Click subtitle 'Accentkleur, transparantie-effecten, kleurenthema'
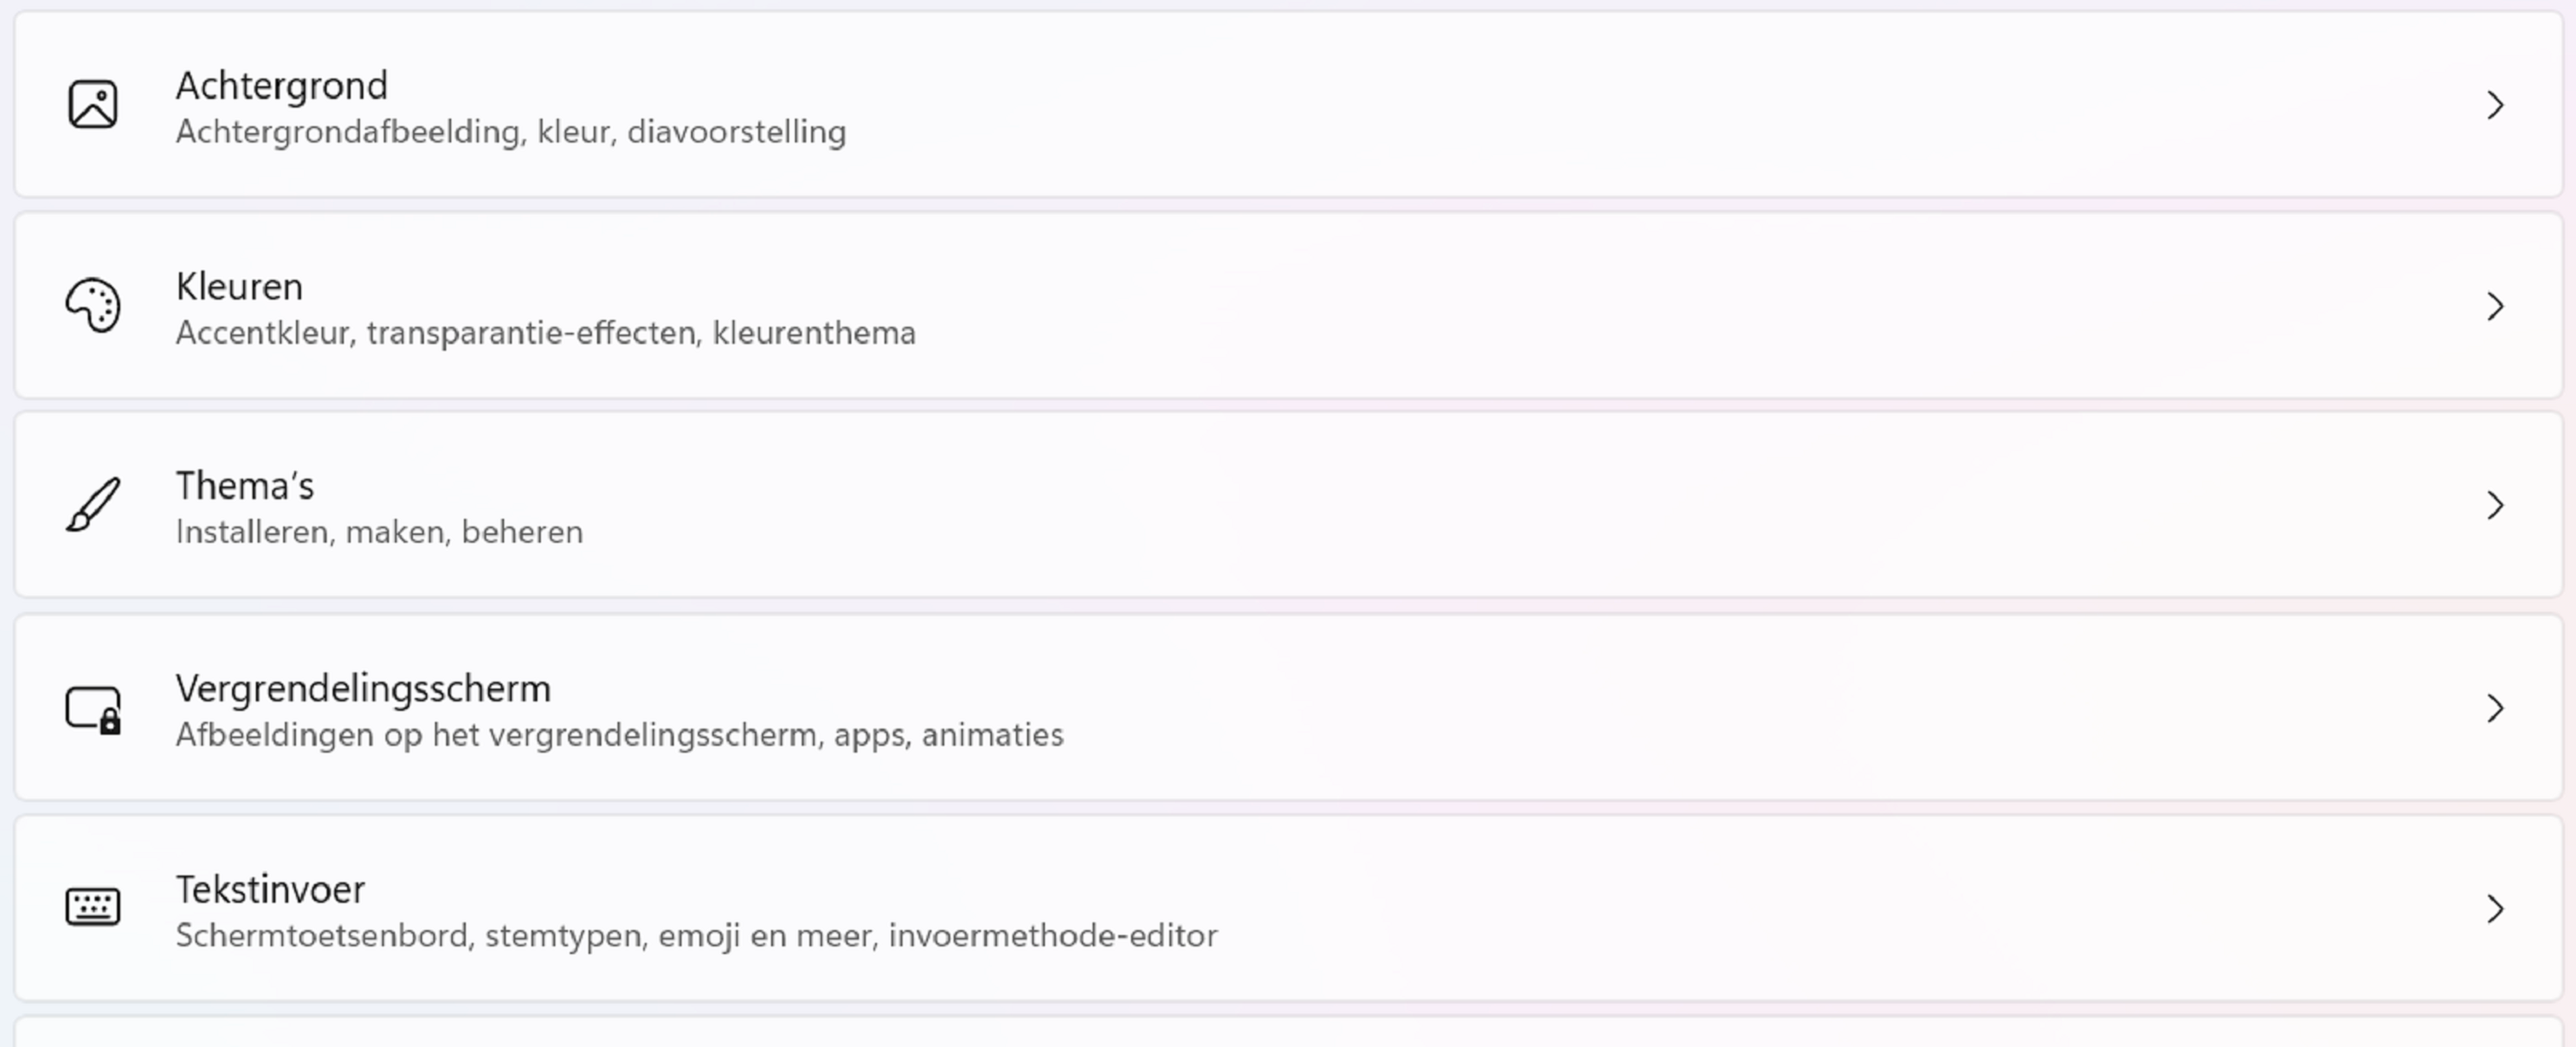 click(x=545, y=333)
